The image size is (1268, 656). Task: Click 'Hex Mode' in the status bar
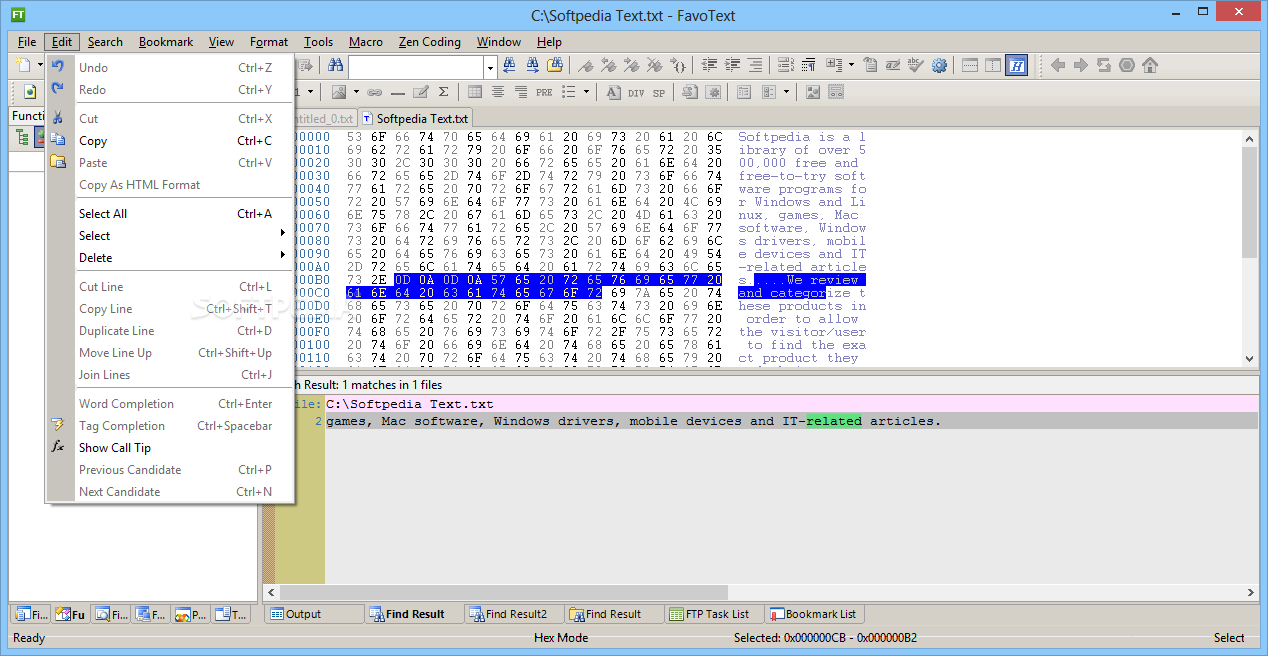(561, 638)
